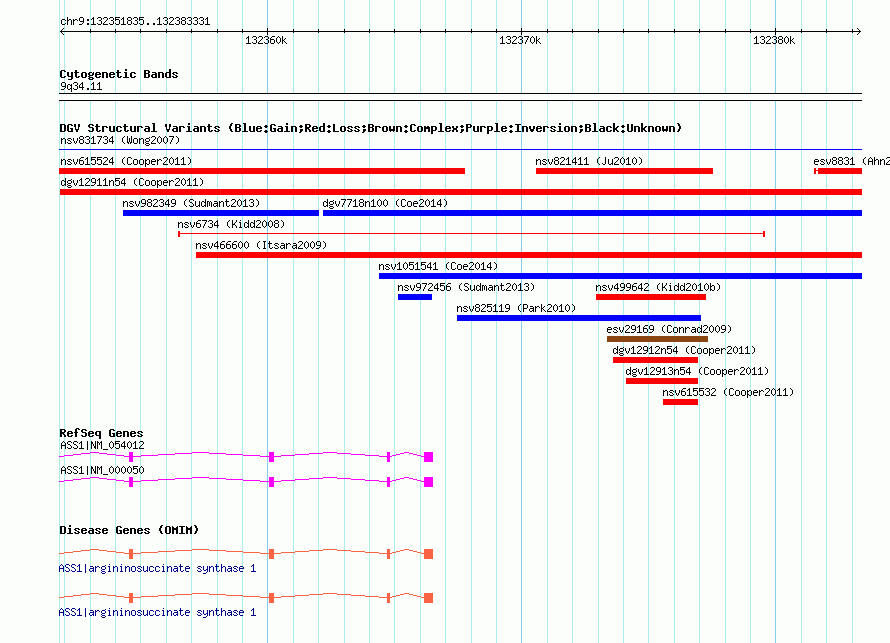
Task: Select the last exon block of ASS1|NM_000050
Action: tap(429, 482)
